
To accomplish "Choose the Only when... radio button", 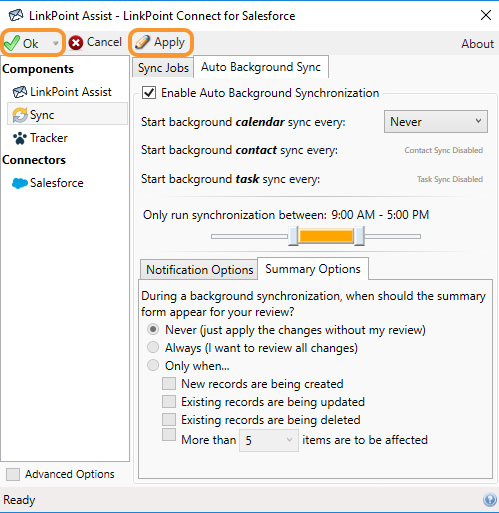I will pyautogui.click(x=153, y=365).
